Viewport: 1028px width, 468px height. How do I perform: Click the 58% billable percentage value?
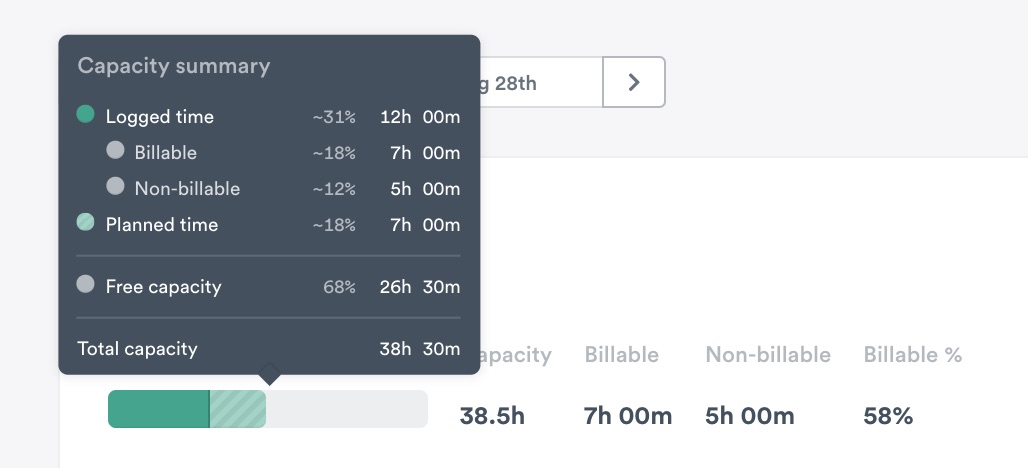[x=888, y=415]
